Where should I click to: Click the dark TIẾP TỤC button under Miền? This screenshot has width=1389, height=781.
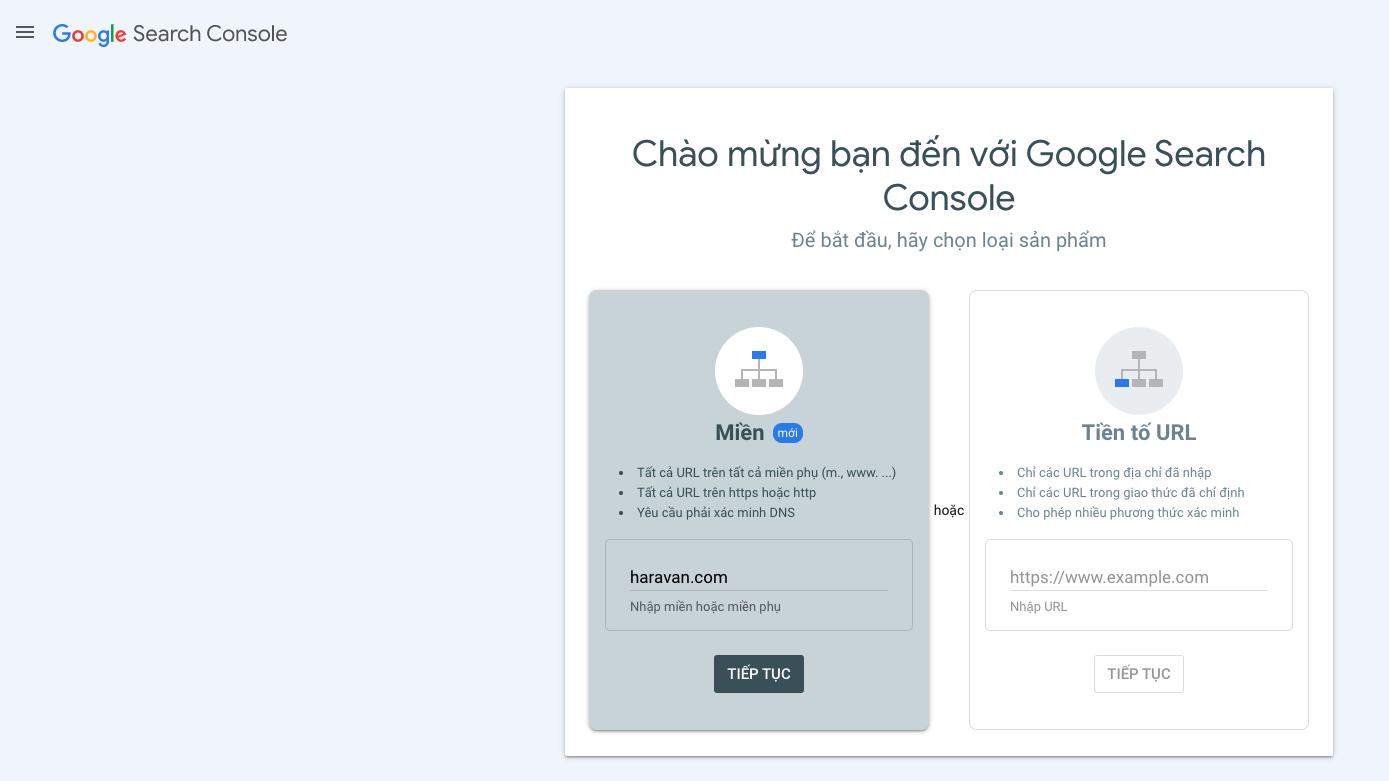coord(759,674)
